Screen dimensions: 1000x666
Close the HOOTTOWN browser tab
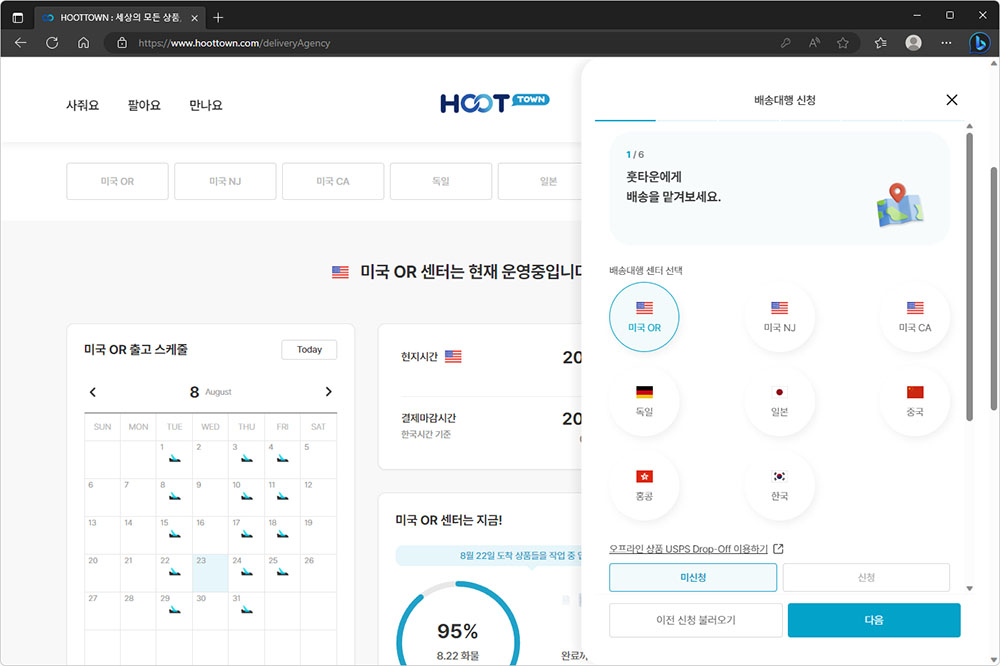click(195, 18)
